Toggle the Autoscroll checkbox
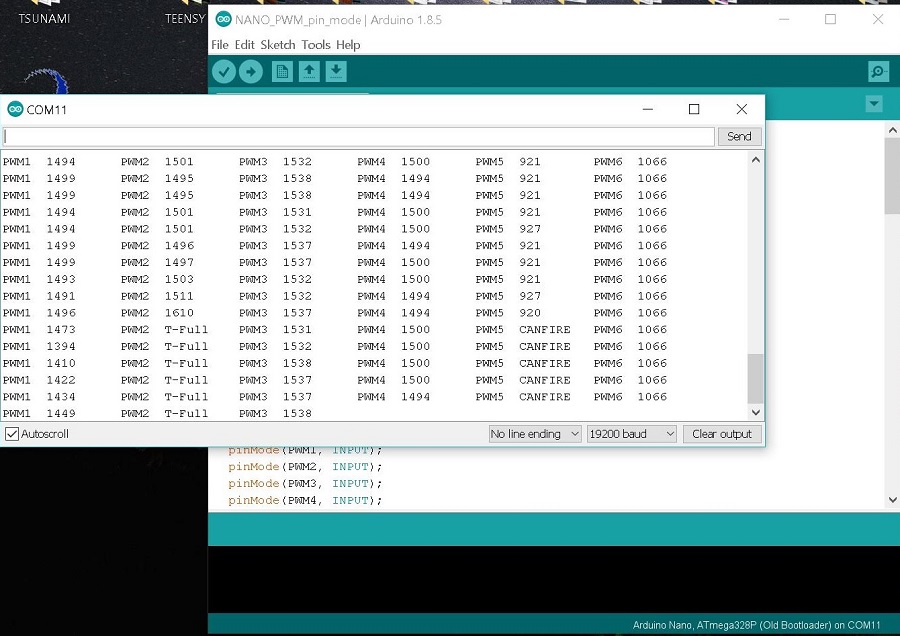 pyautogui.click(x=12, y=434)
